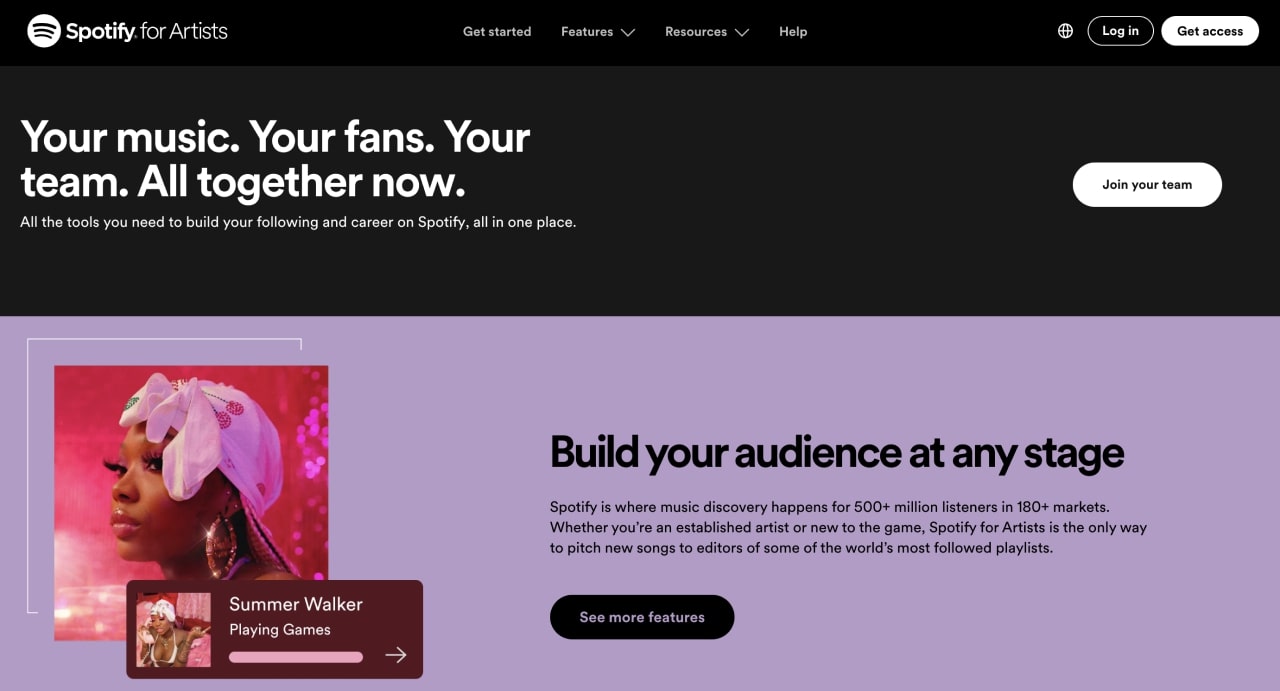Select Get started in the navigation
The image size is (1280, 691).
pyautogui.click(x=497, y=32)
